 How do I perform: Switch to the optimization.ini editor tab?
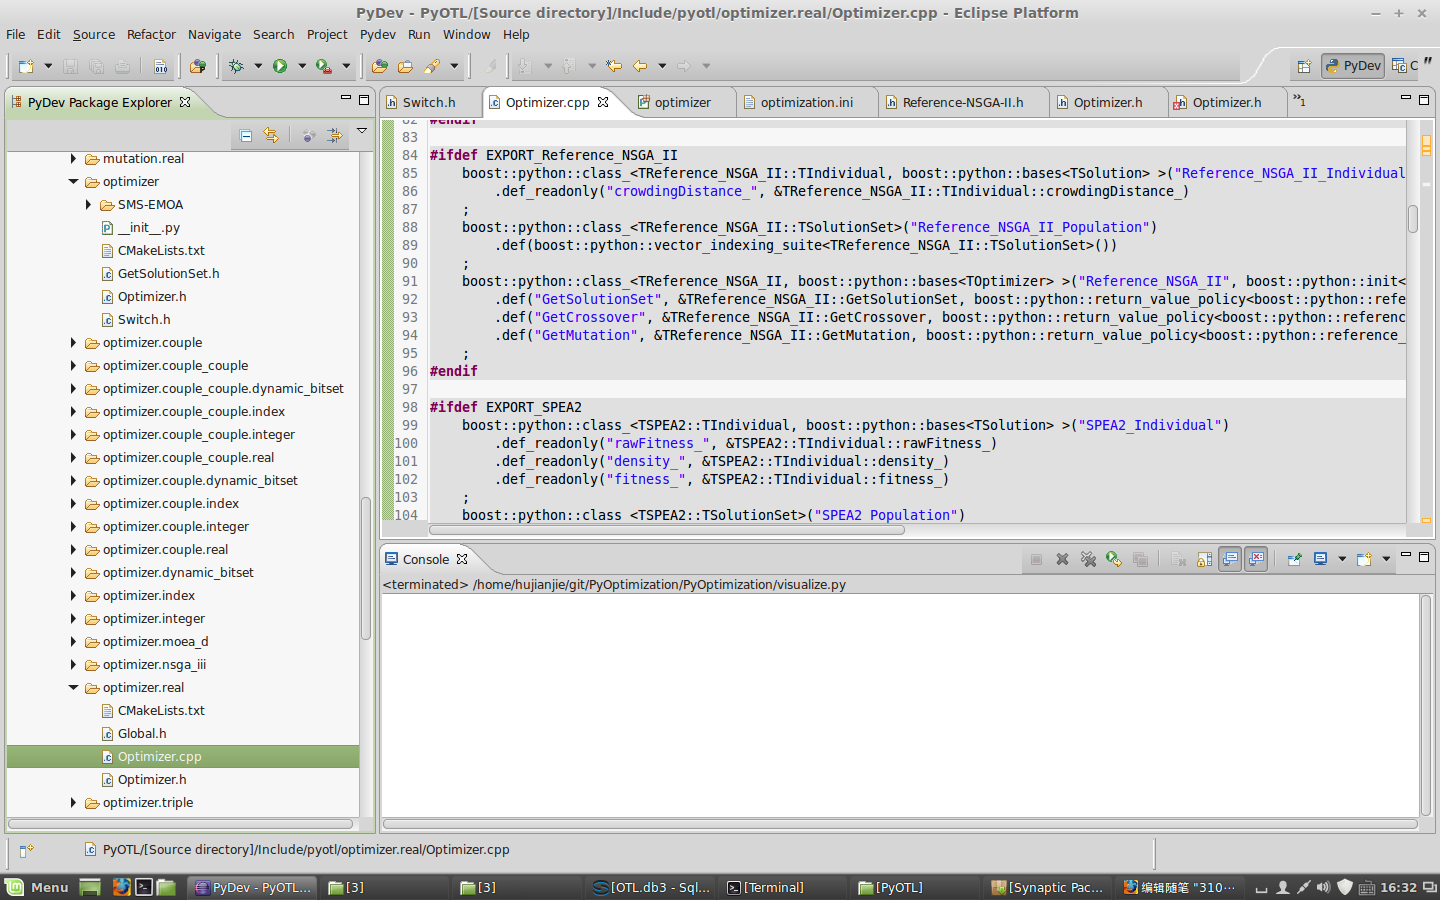[x=806, y=102]
